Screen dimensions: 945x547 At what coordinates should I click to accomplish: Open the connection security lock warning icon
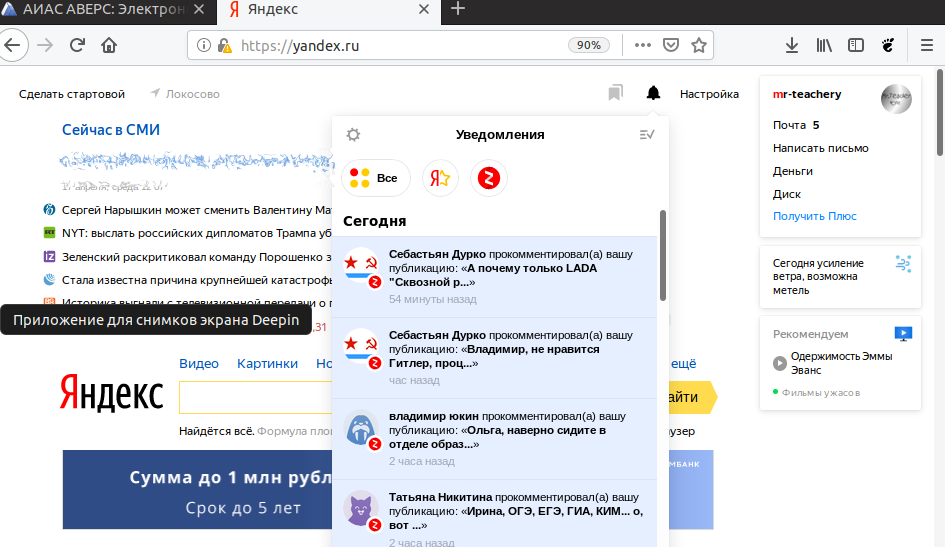pos(224,46)
